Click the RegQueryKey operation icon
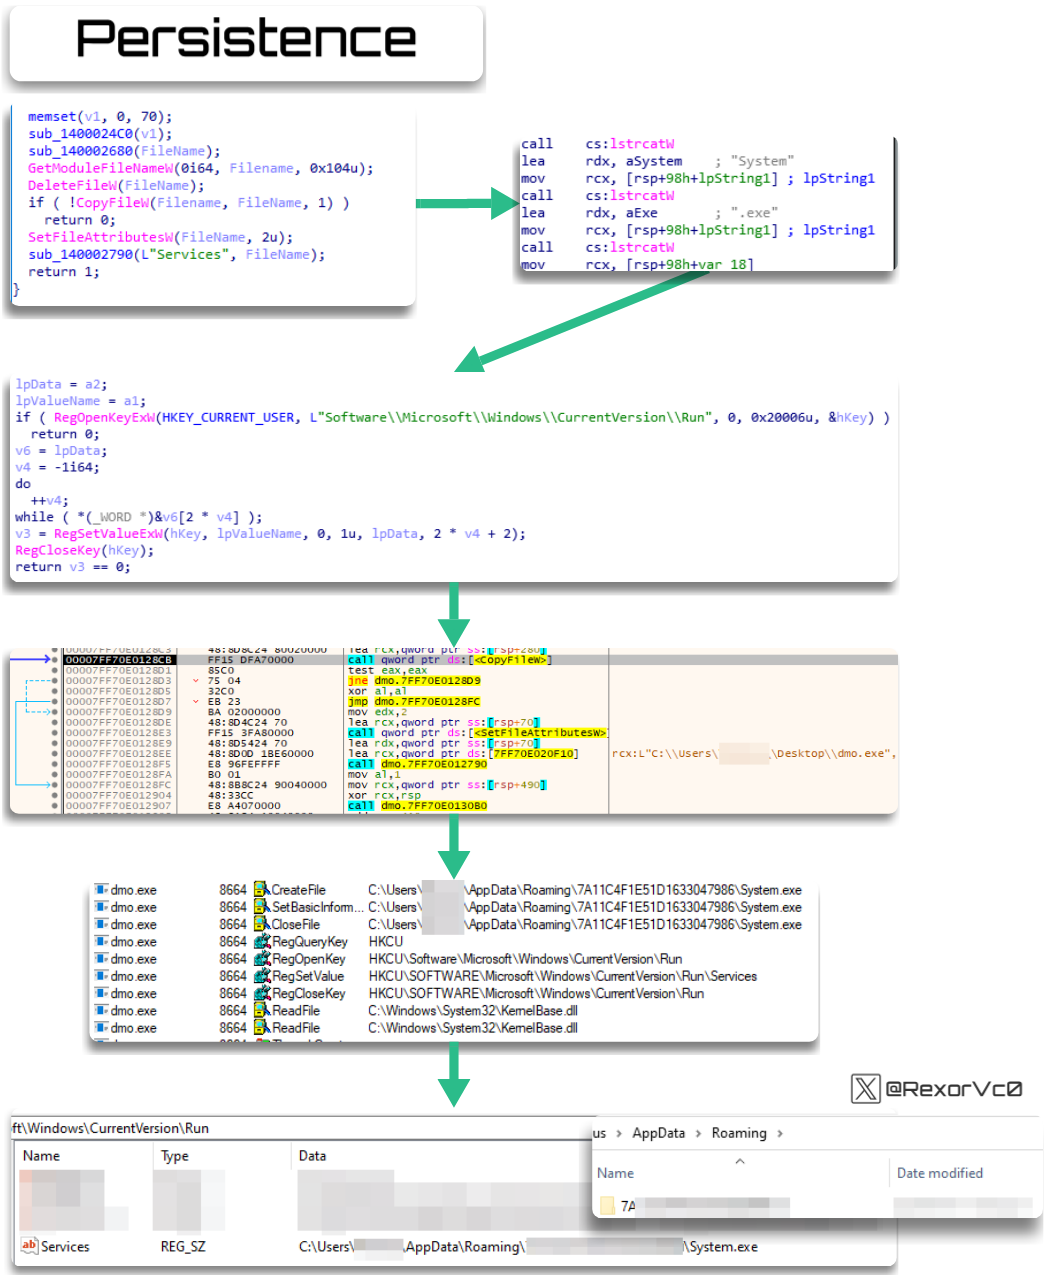The height and width of the screenshot is (1275, 1050). coord(262,941)
